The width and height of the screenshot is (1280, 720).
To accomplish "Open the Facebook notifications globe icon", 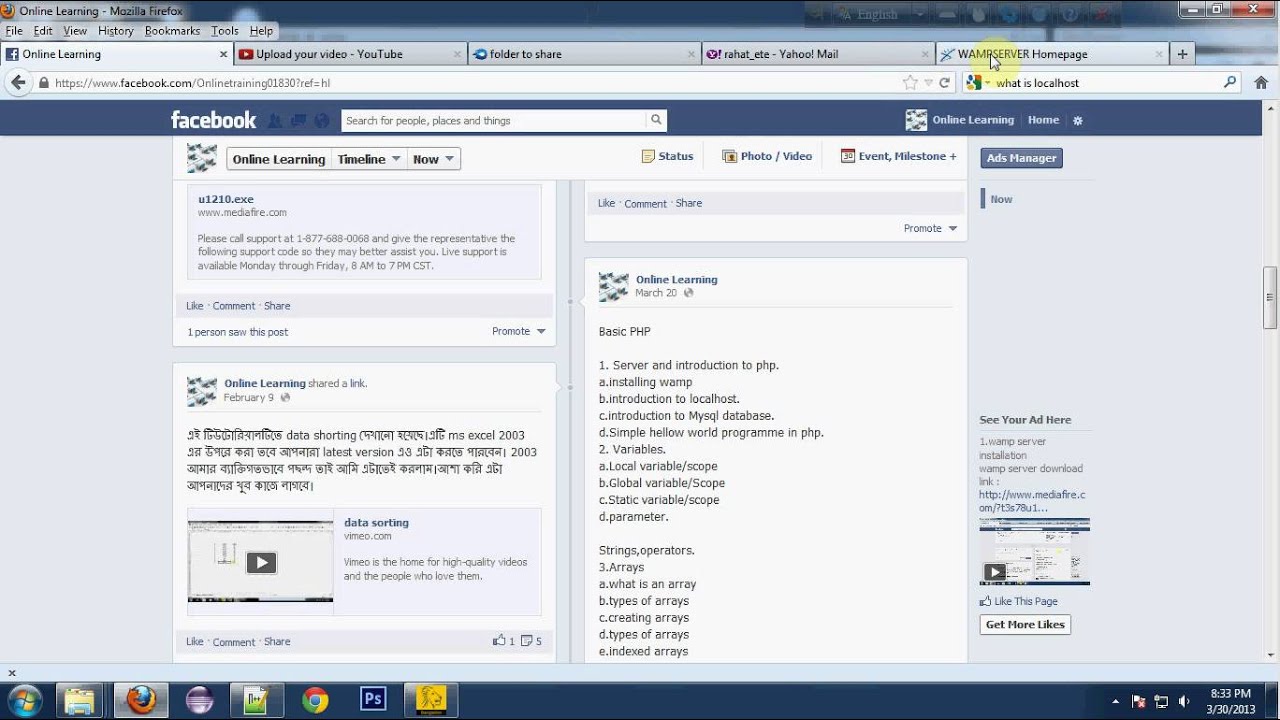I will pos(322,121).
